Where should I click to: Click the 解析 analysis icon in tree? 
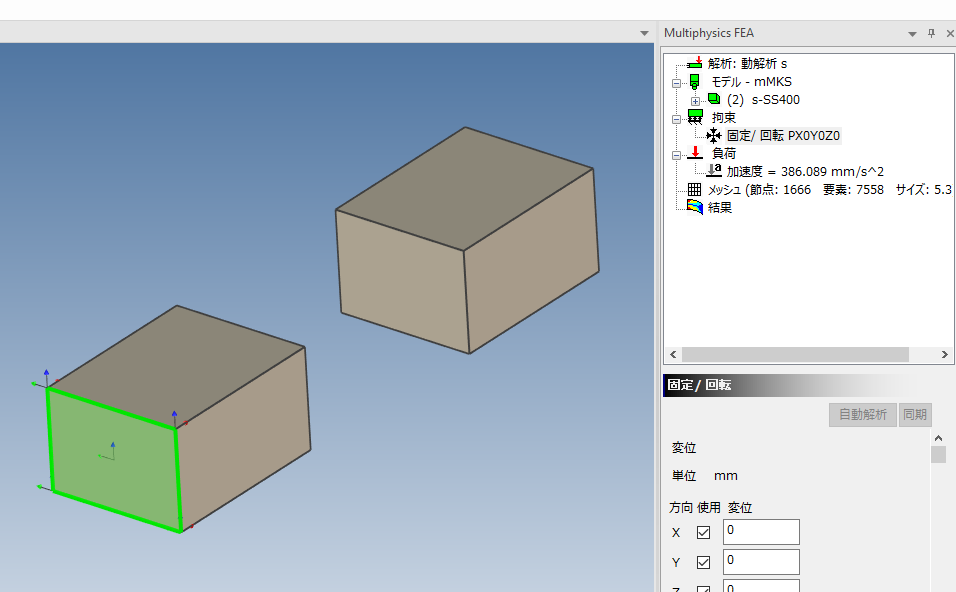tap(694, 63)
